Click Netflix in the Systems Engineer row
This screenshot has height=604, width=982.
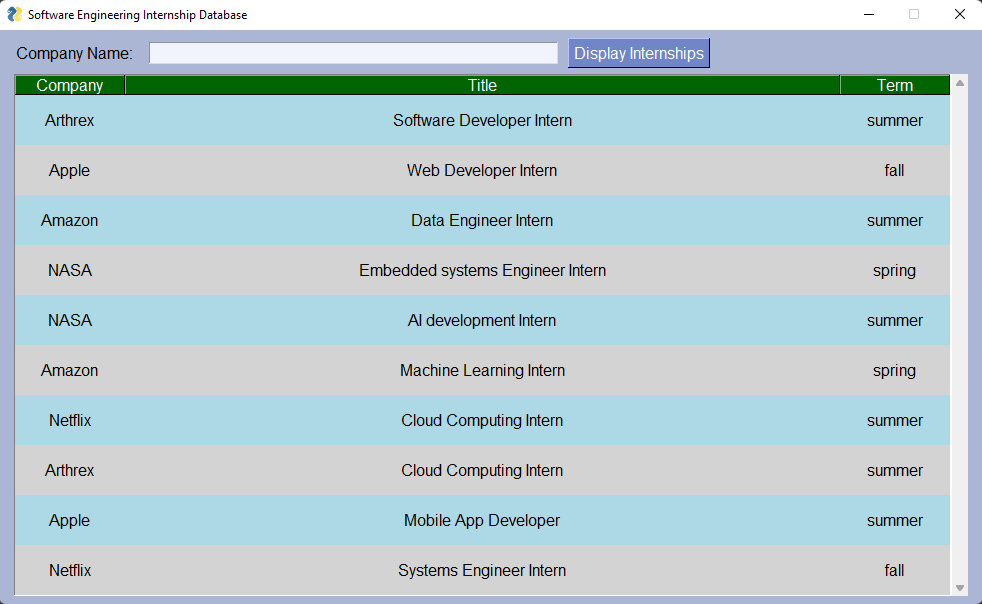pyautogui.click(x=70, y=570)
